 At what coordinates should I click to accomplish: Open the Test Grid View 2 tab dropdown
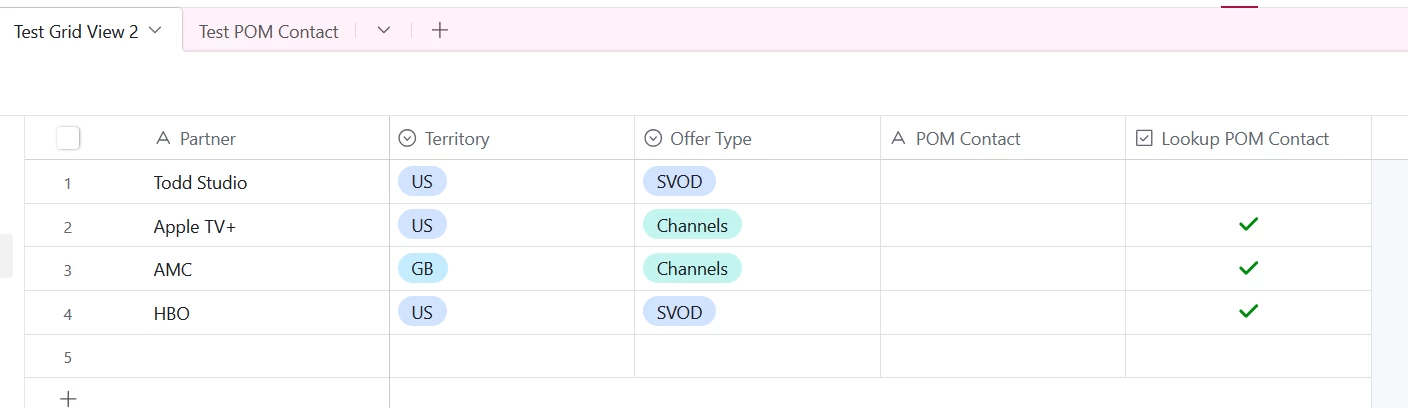(155, 31)
